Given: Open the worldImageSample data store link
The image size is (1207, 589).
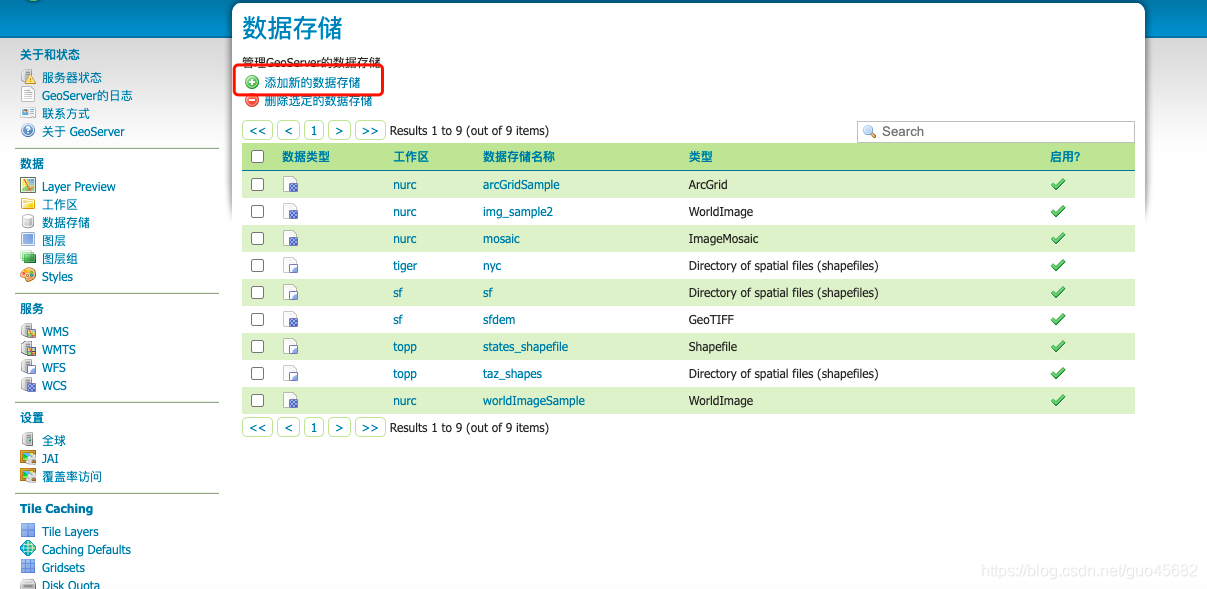Looking at the screenshot, I should tap(534, 401).
